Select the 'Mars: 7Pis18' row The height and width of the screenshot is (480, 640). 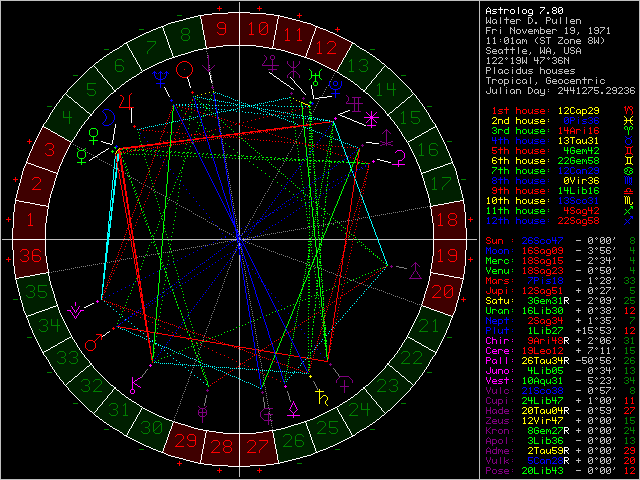click(560, 281)
